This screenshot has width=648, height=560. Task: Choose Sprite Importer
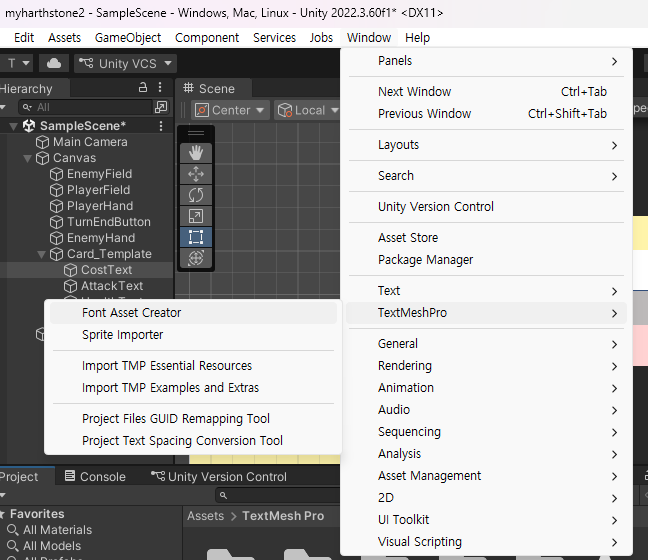(193, 335)
